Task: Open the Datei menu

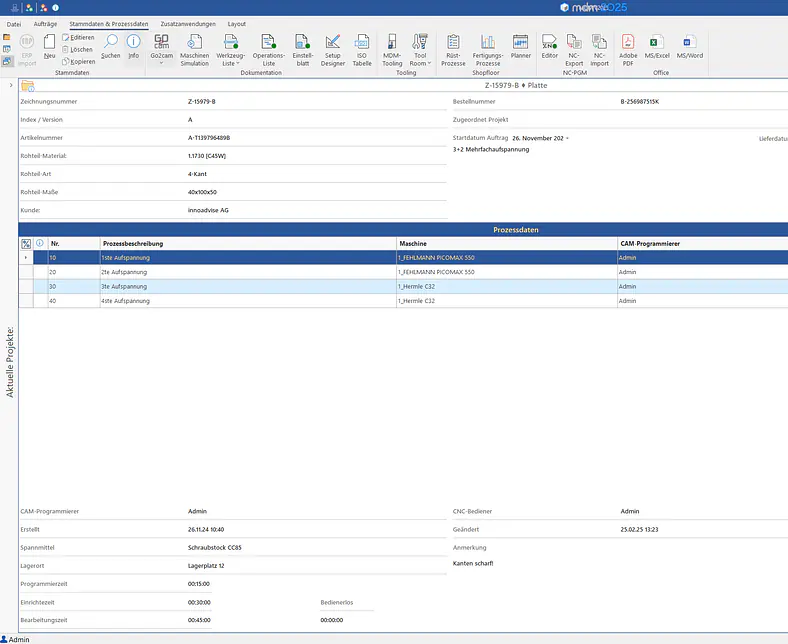Action: [14, 23]
